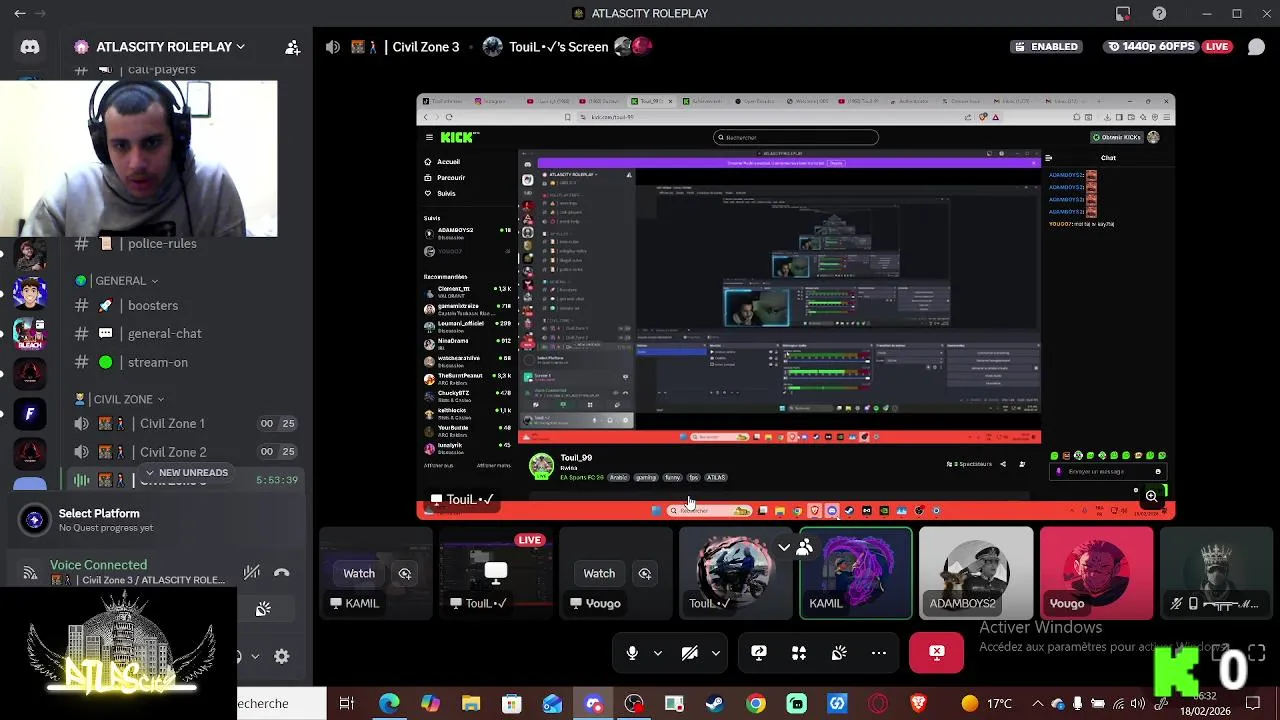Watch Yougo's stream
This screenshot has height=720, width=1280.
(599, 573)
